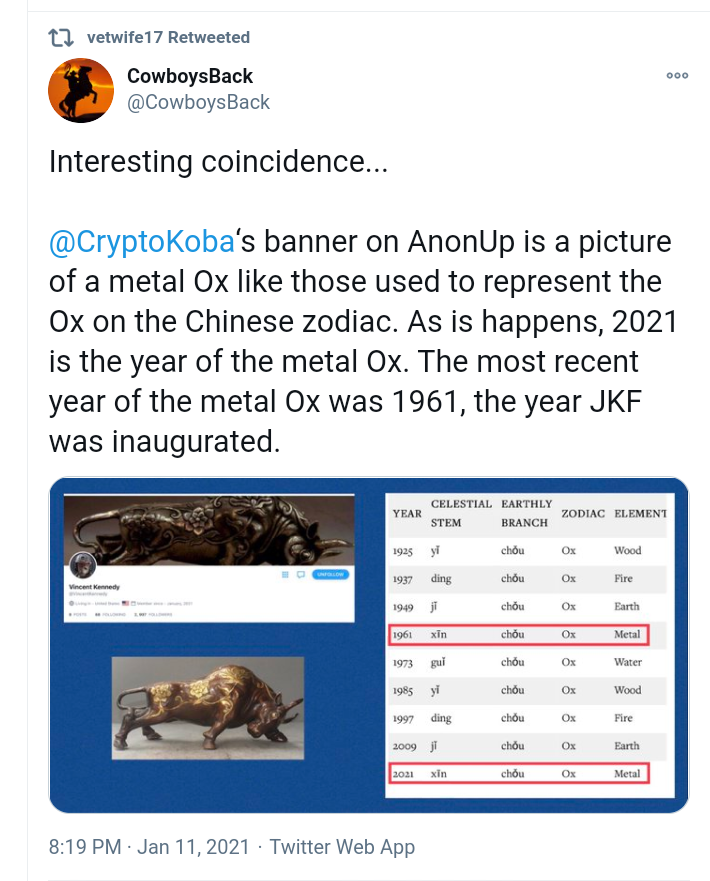Click the "Interesting coincidence..." tweet text
Screen dimensions: 710x881
pyautogui.click(x=219, y=163)
